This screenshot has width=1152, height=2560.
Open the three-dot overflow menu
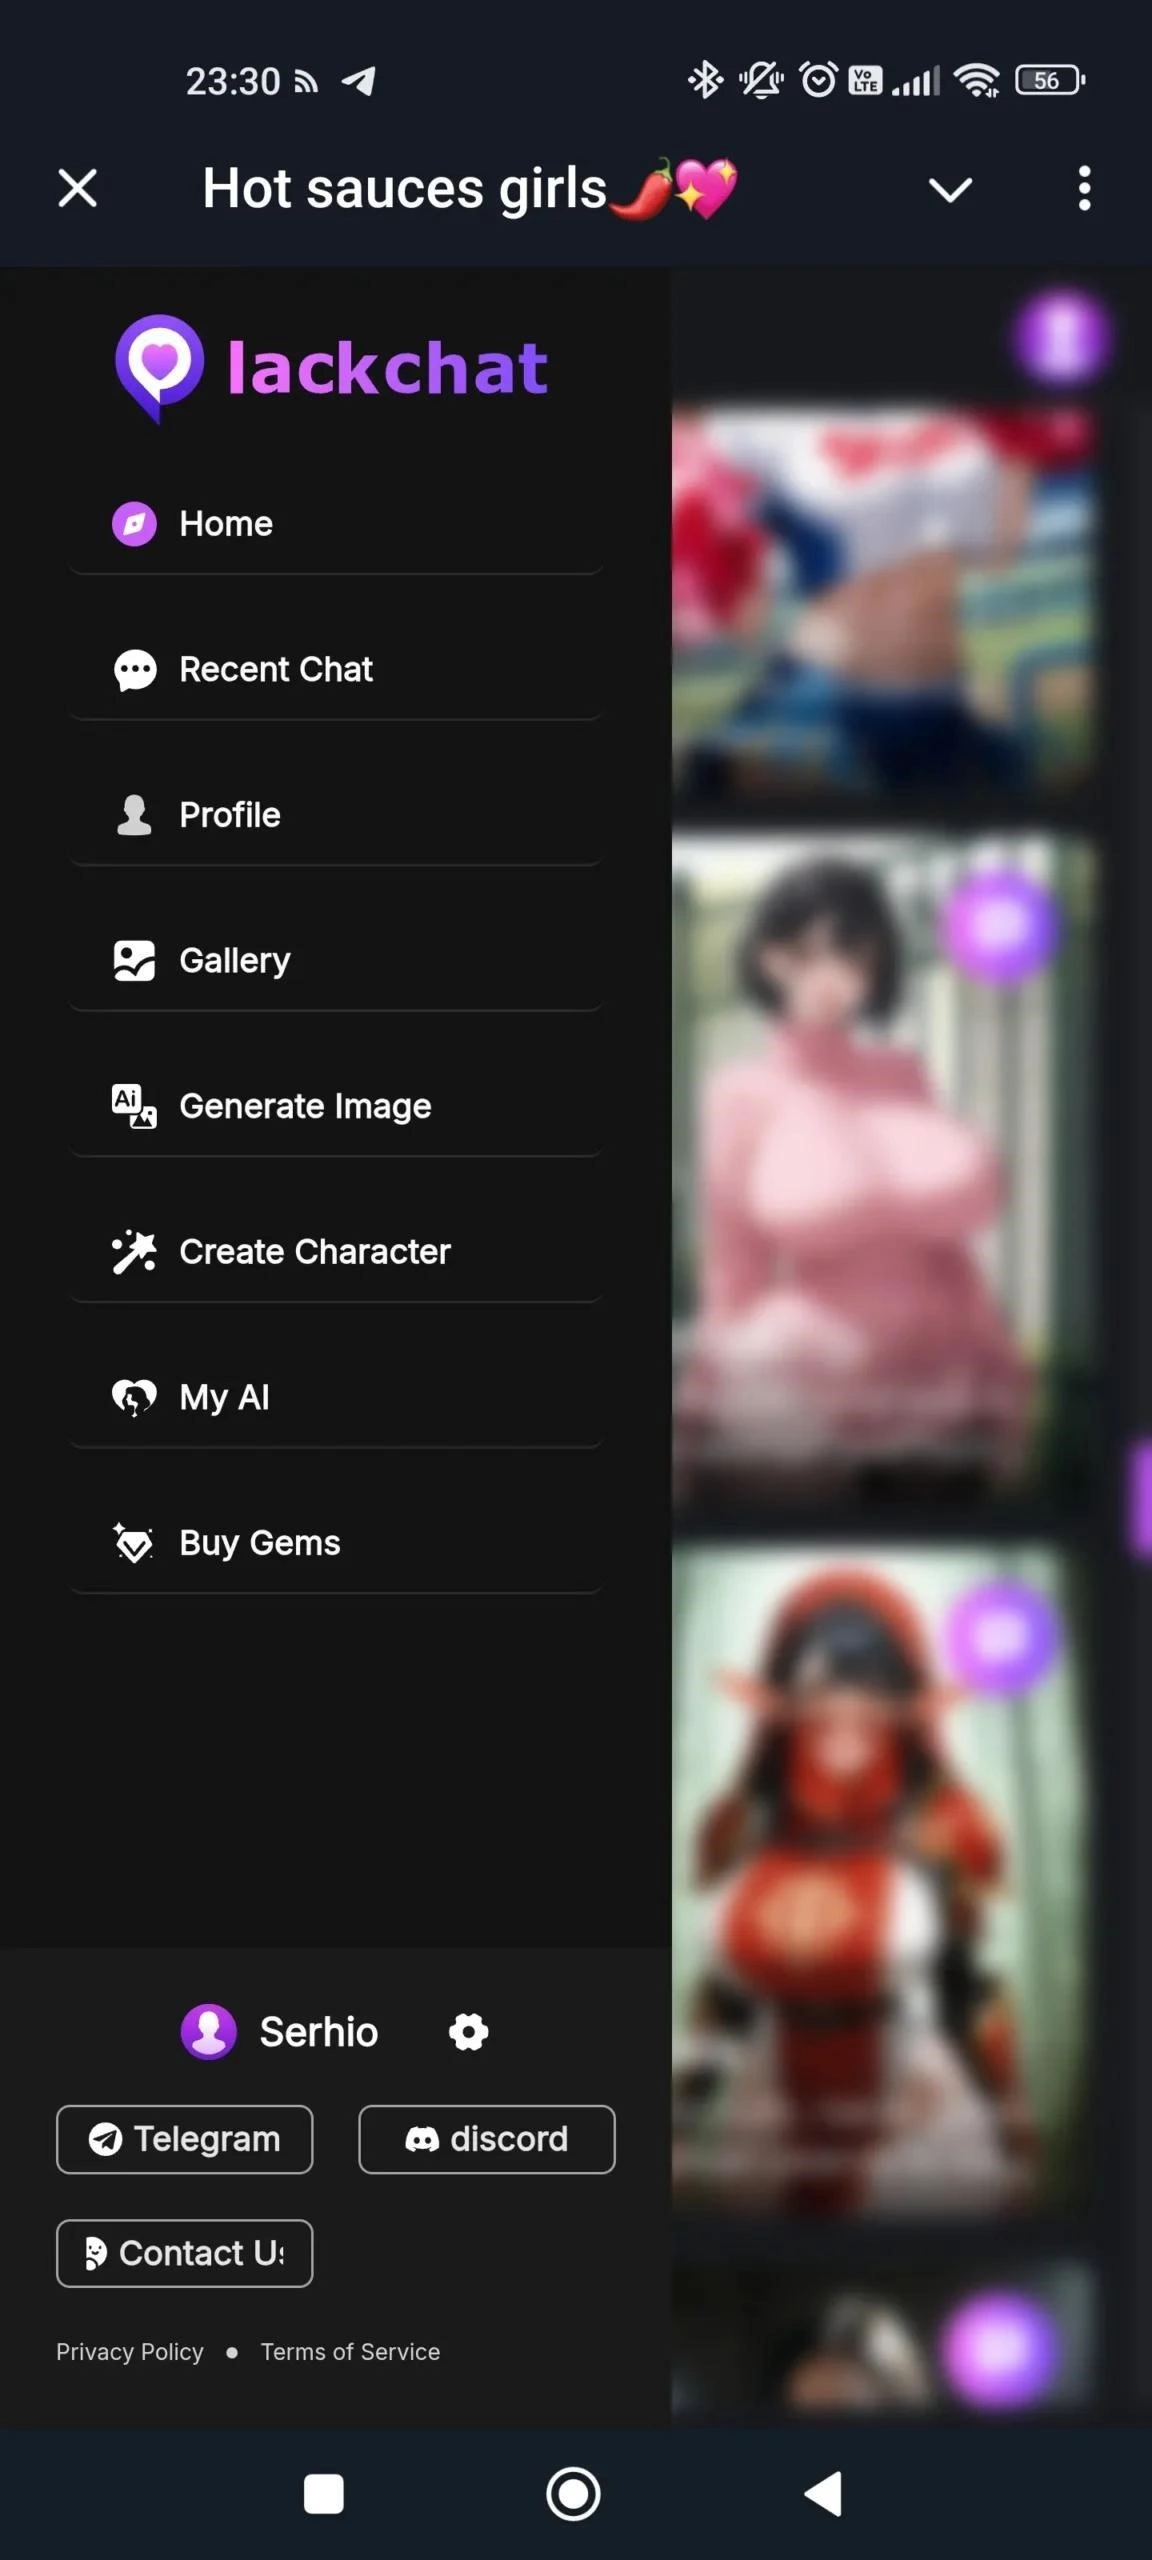[1084, 189]
